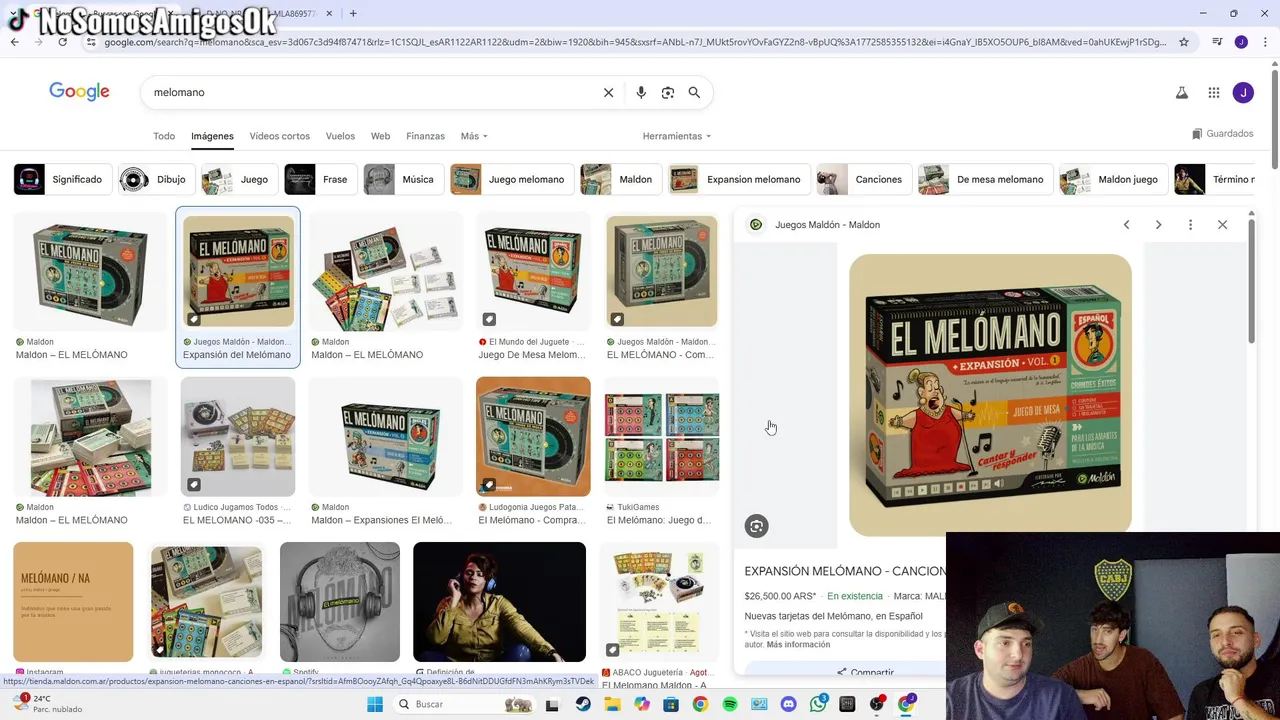
Task: Open the Juegos Maldón - Maldon source link
Action: coord(827,225)
